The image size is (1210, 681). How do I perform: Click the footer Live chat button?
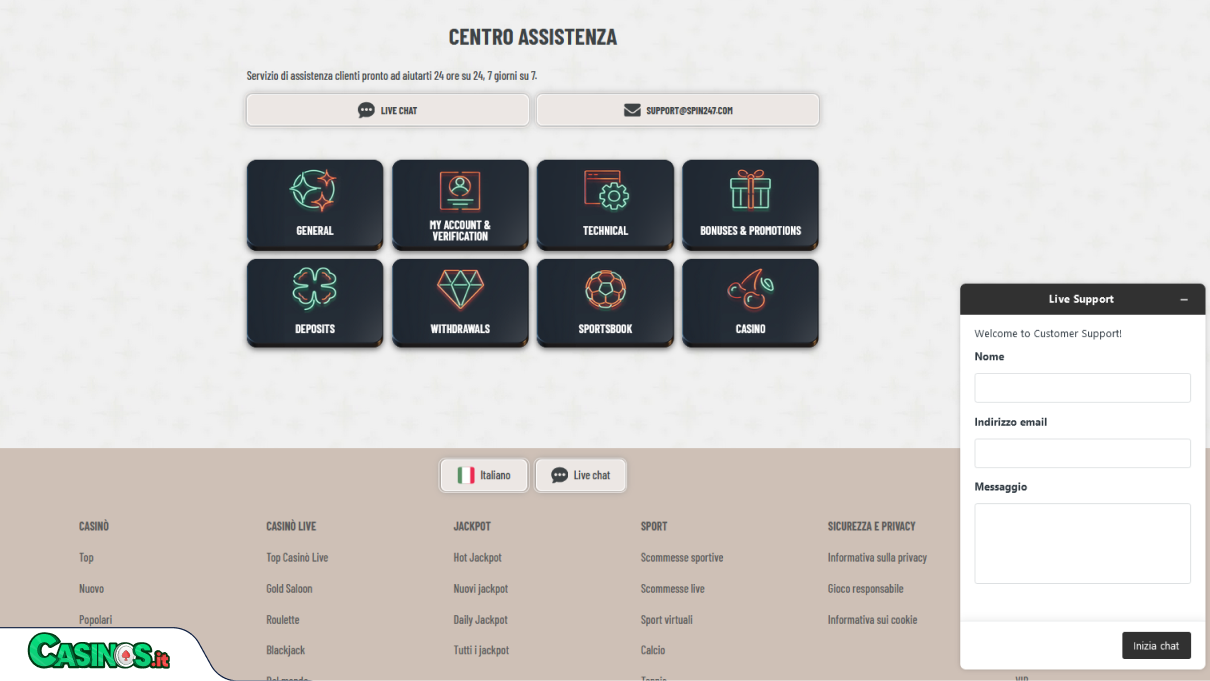tap(581, 475)
